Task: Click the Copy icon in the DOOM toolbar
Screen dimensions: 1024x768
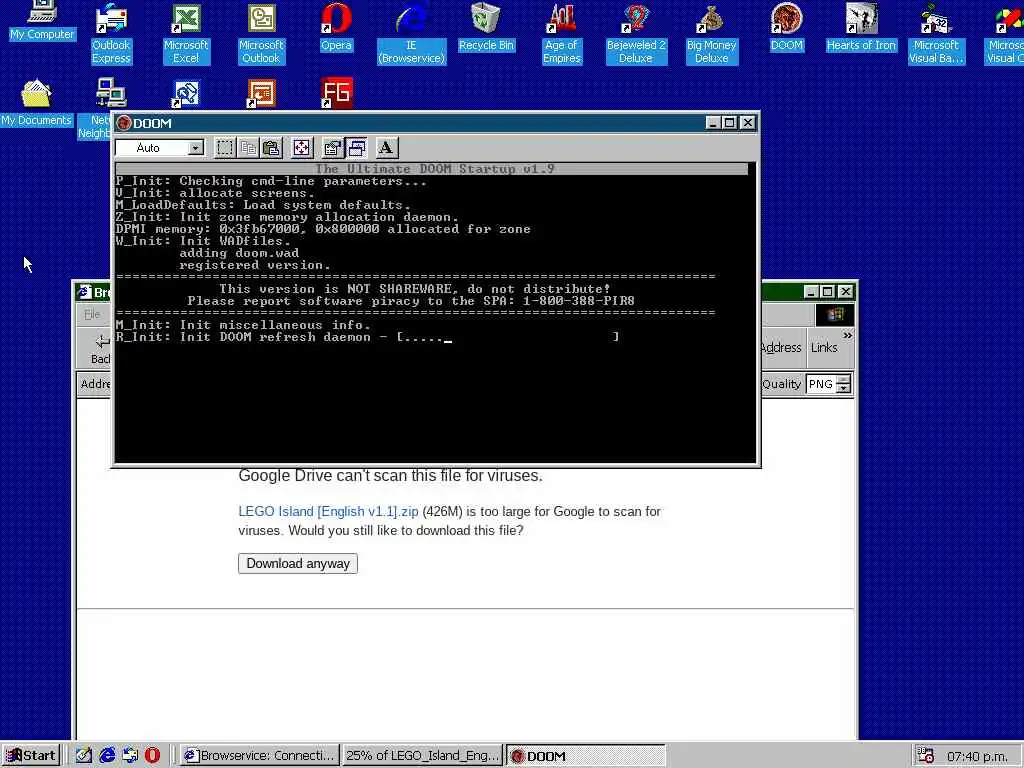Action: click(248, 148)
